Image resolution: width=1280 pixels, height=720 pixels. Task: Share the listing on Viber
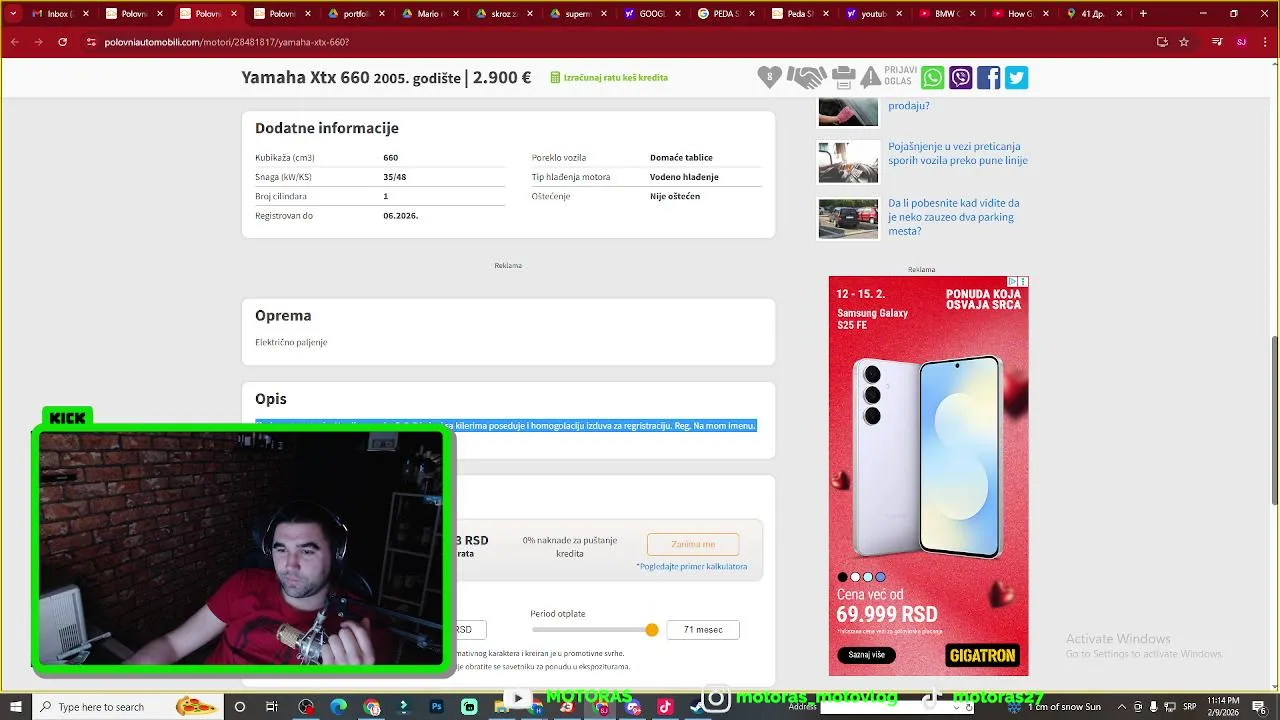[960, 77]
